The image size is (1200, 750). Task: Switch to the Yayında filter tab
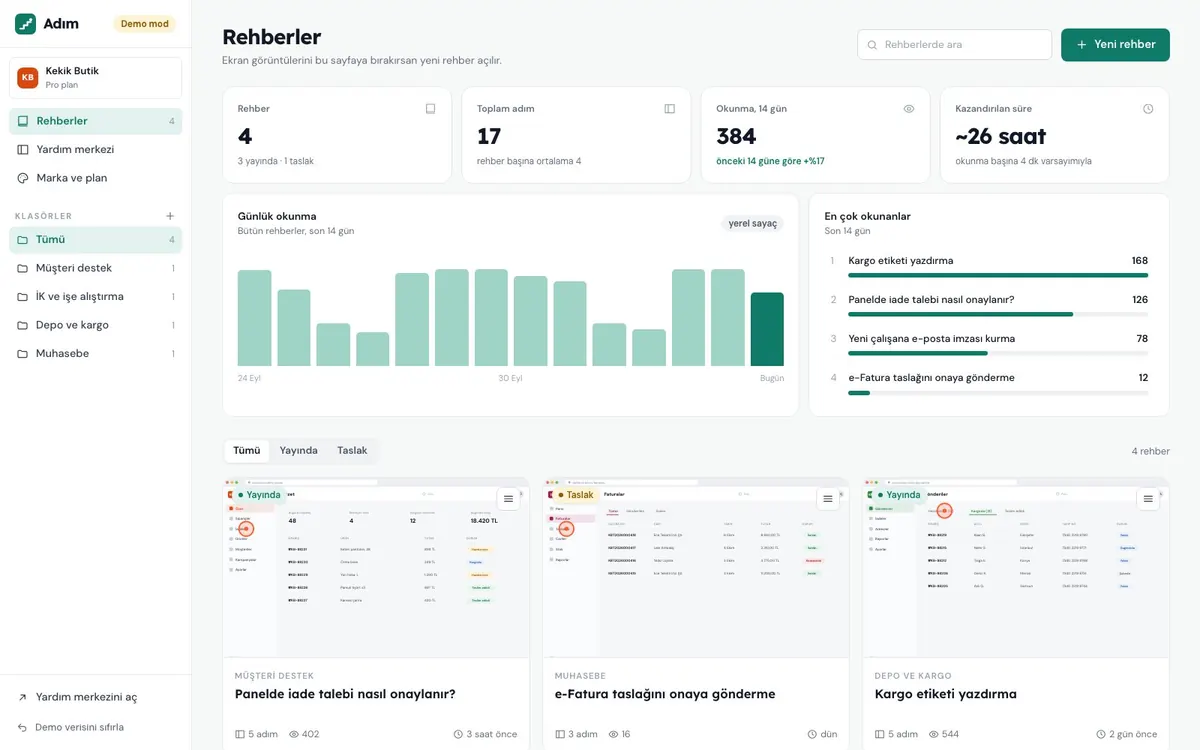[298, 451]
